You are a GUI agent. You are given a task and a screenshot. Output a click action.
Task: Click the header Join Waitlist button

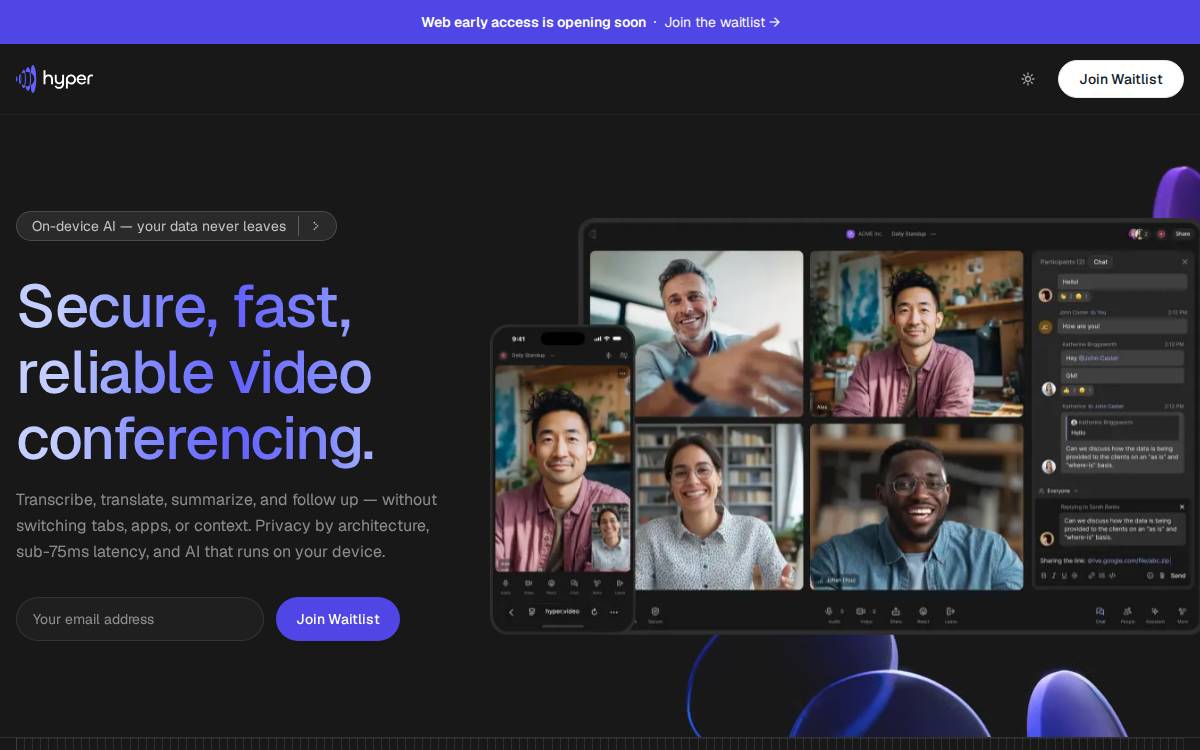coord(1121,79)
